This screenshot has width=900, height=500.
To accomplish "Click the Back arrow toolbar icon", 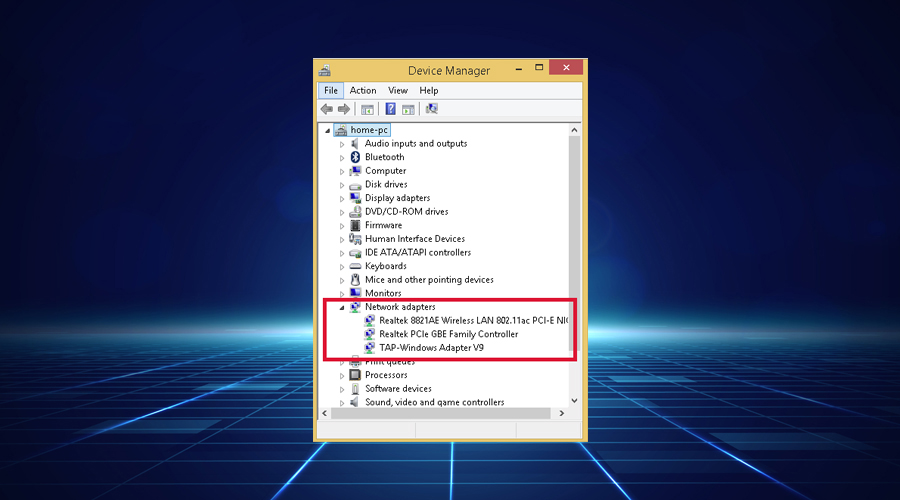I will [327, 108].
